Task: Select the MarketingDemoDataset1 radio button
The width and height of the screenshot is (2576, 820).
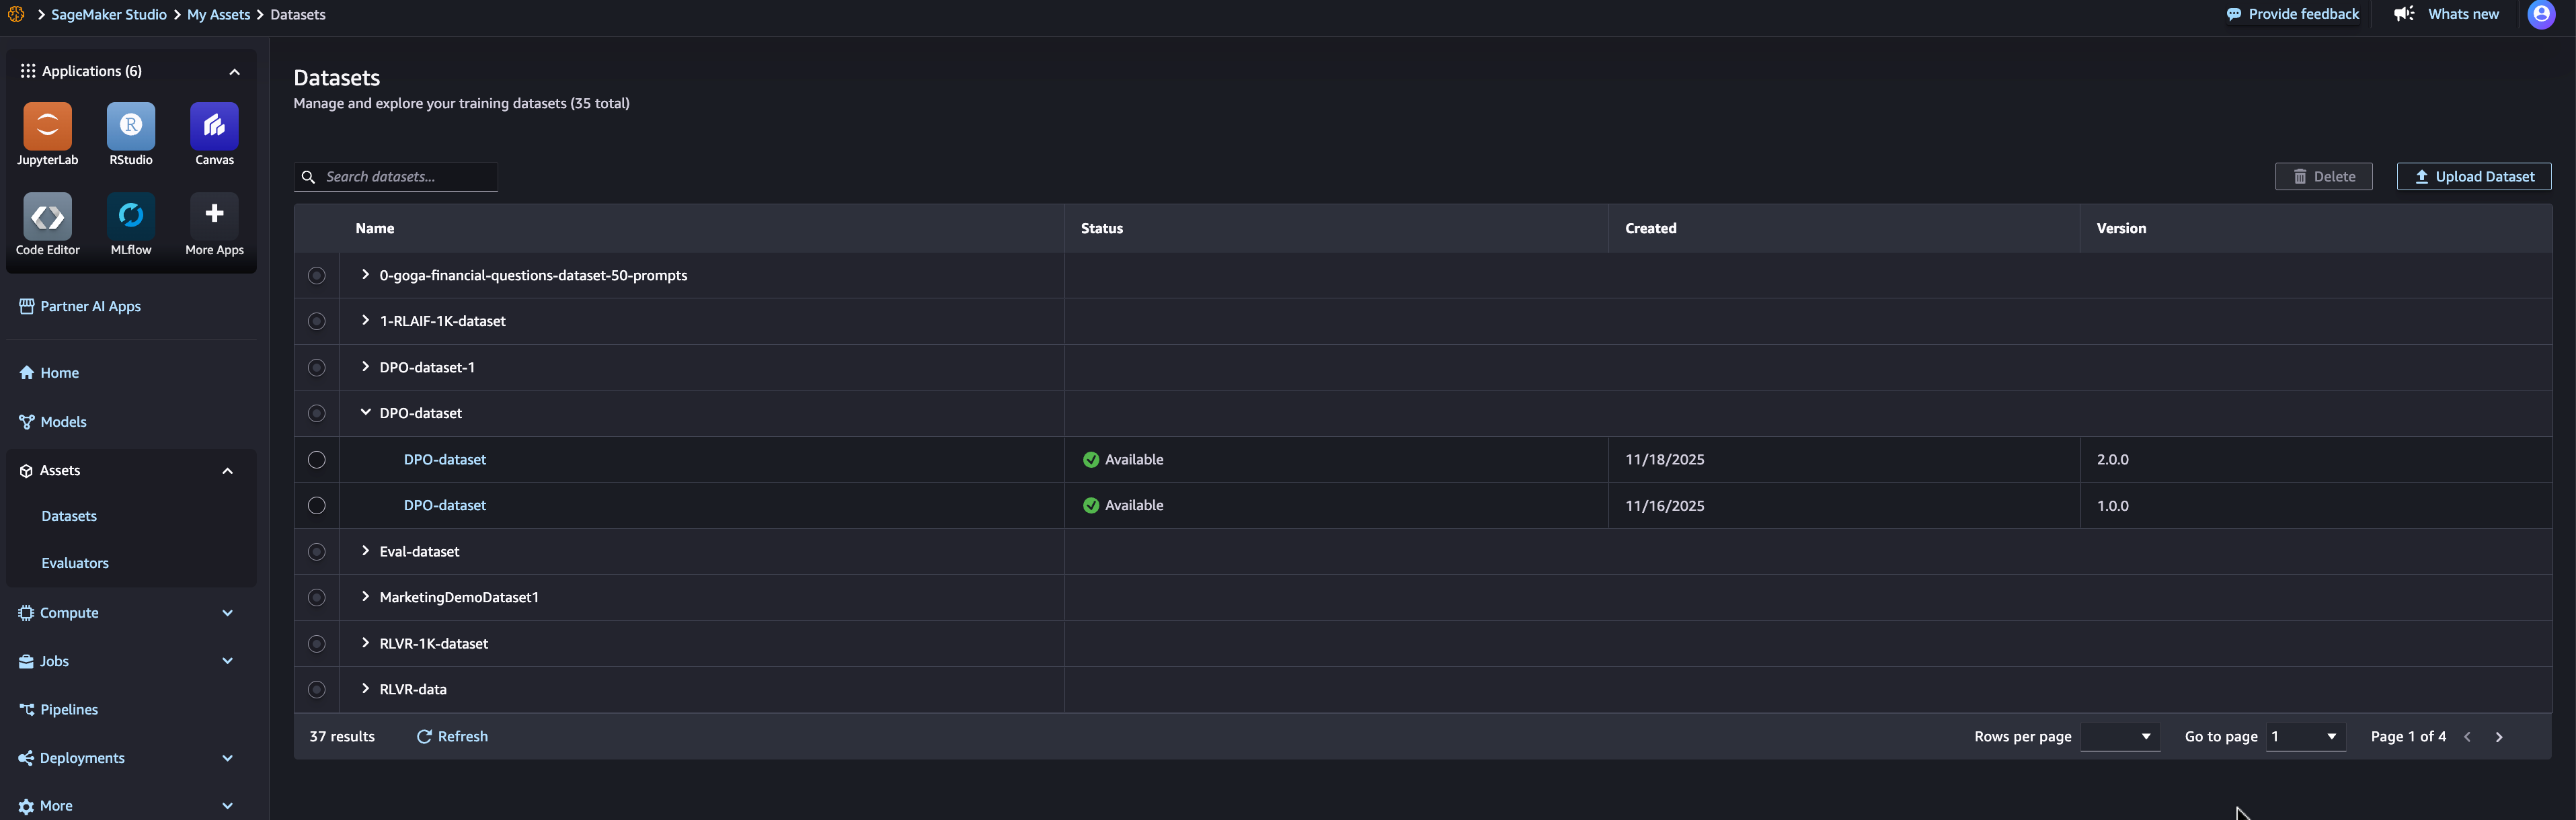Action: click(x=317, y=597)
